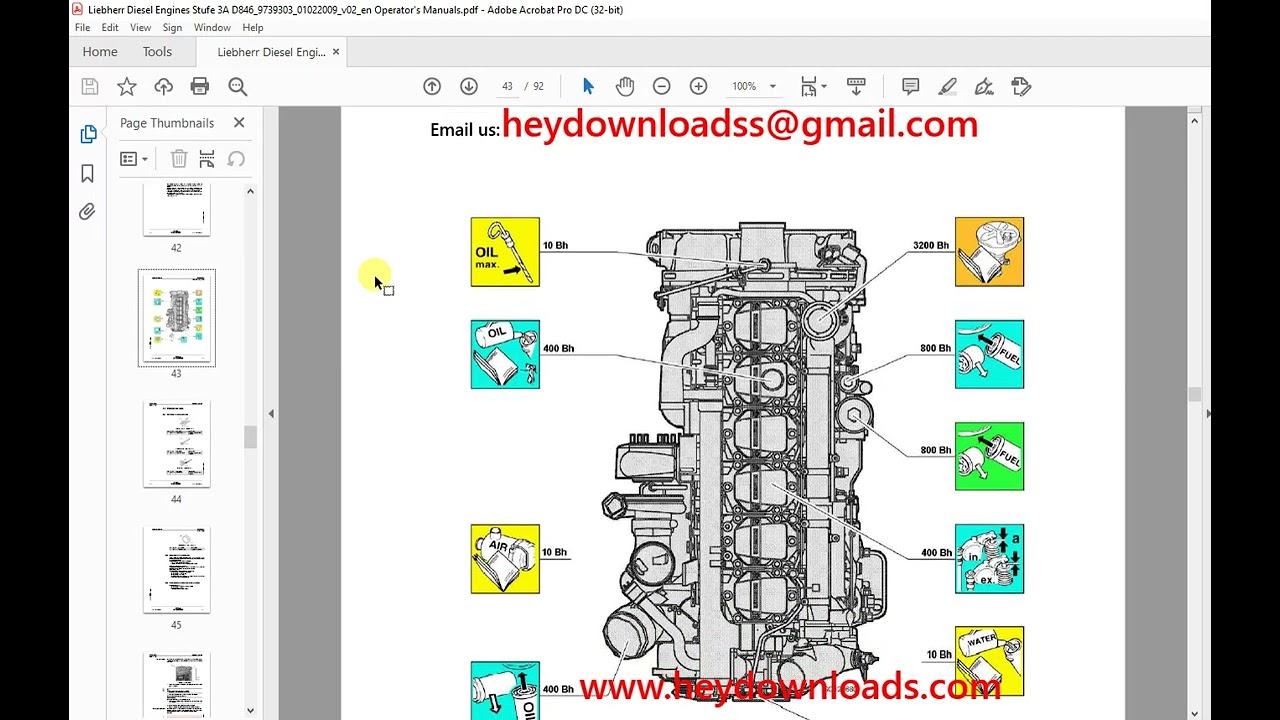Open the sign document pen icon

984,87
